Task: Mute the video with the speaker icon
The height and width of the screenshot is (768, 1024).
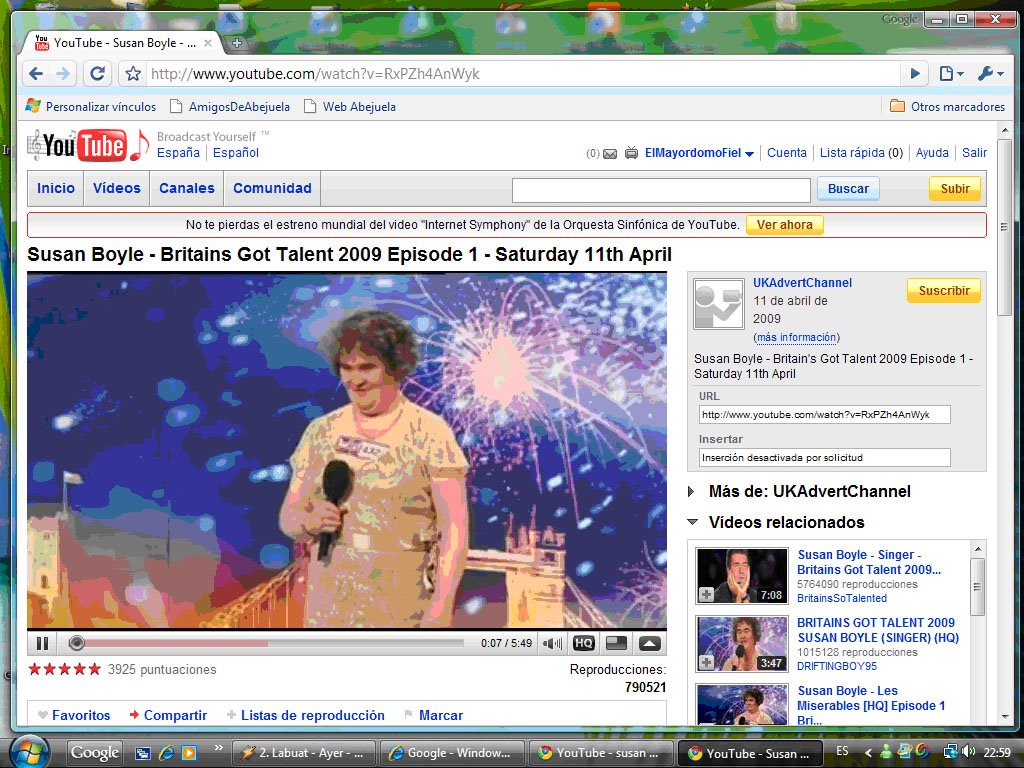Action: coord(552,643)
